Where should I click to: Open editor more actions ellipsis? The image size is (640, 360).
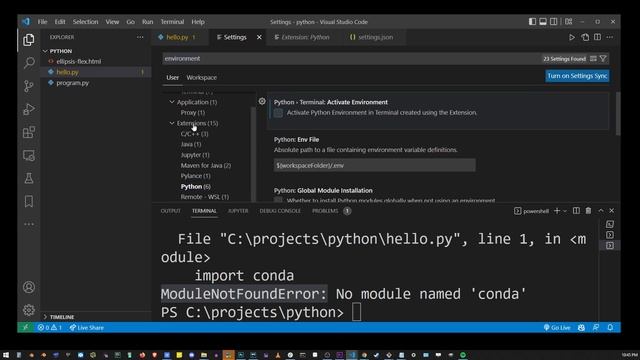coord(610,37)
